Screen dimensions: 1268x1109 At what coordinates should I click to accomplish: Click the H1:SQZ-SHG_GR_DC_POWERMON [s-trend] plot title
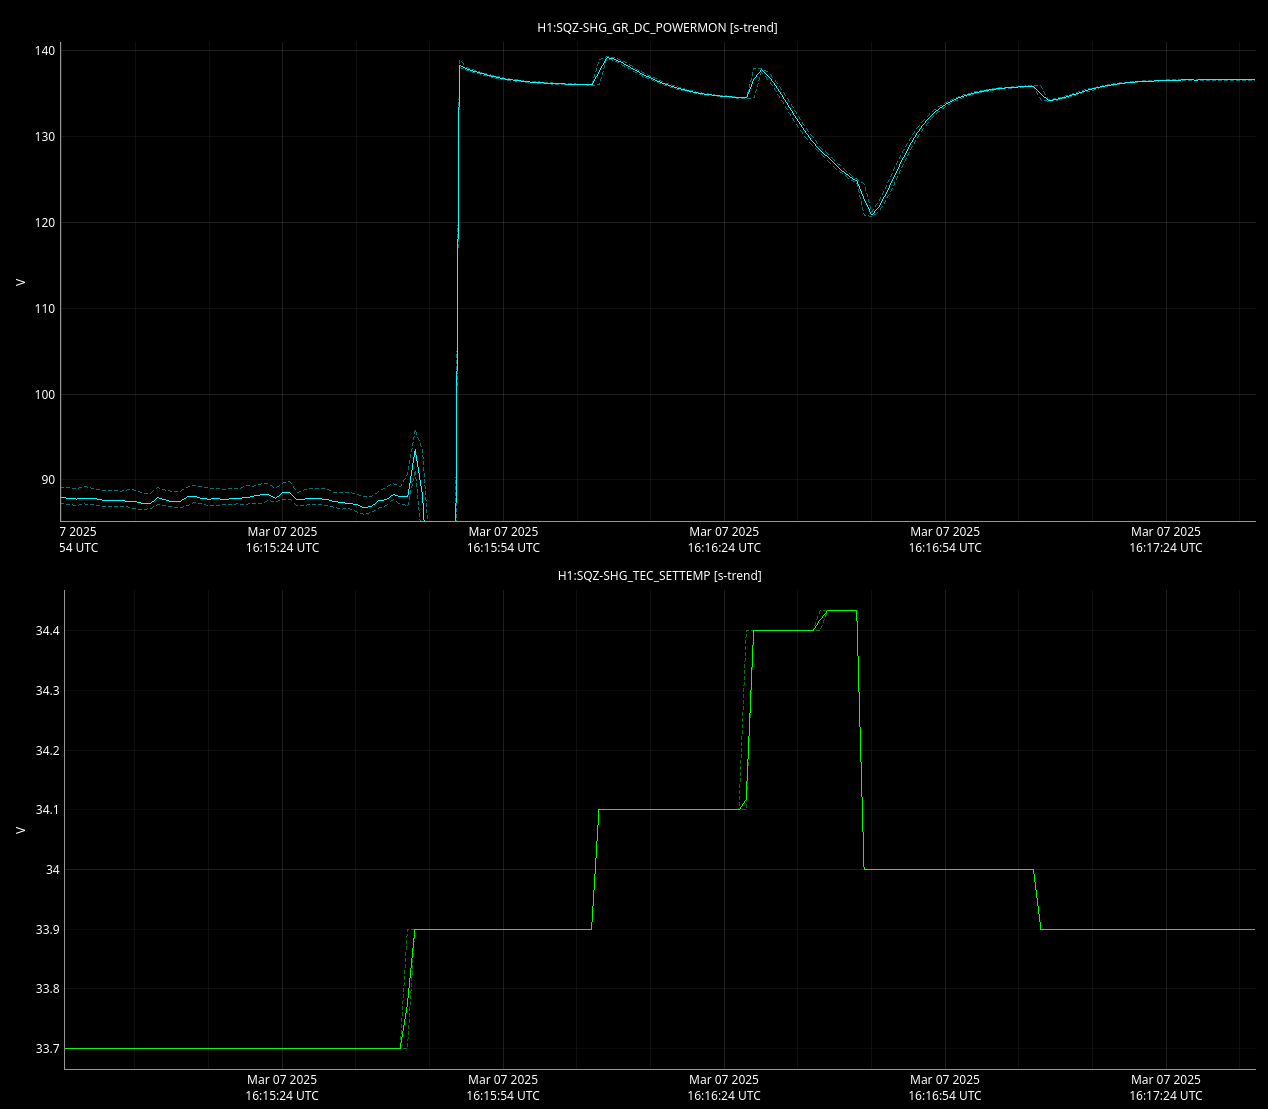(657, 28)
